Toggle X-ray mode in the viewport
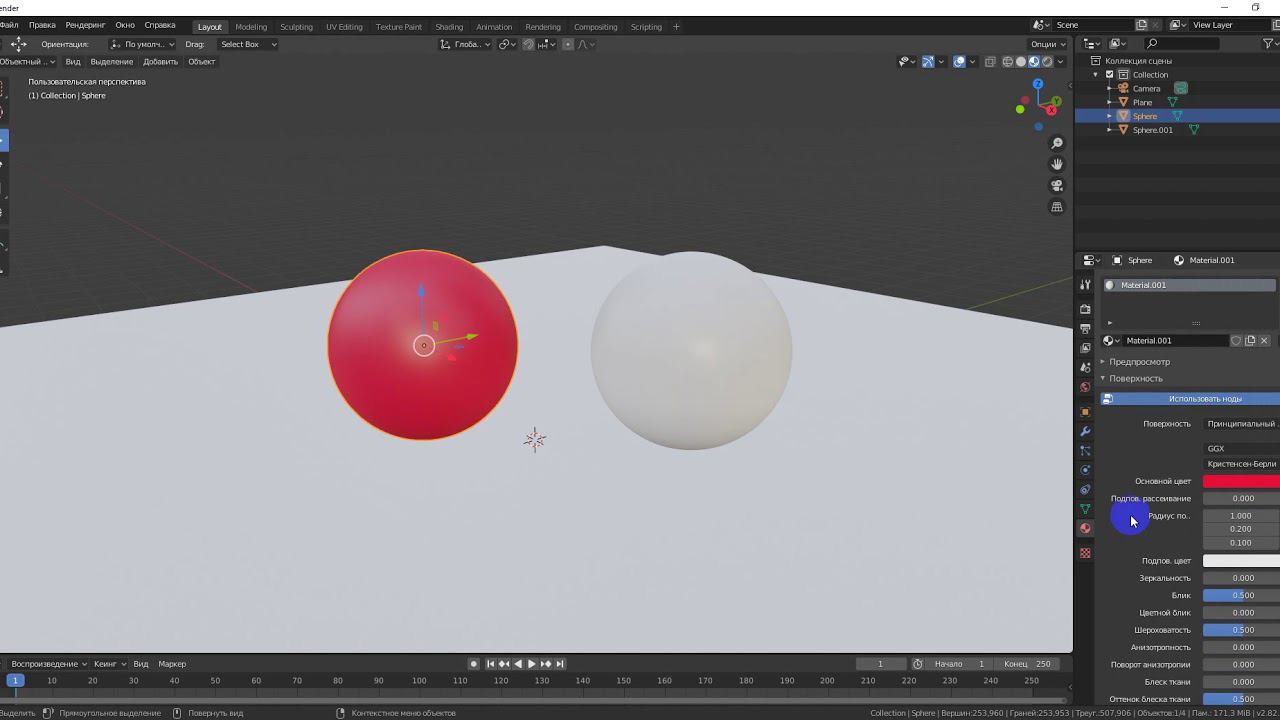The width and height of the screenshot is (1280, 720). tap(990, 62)
